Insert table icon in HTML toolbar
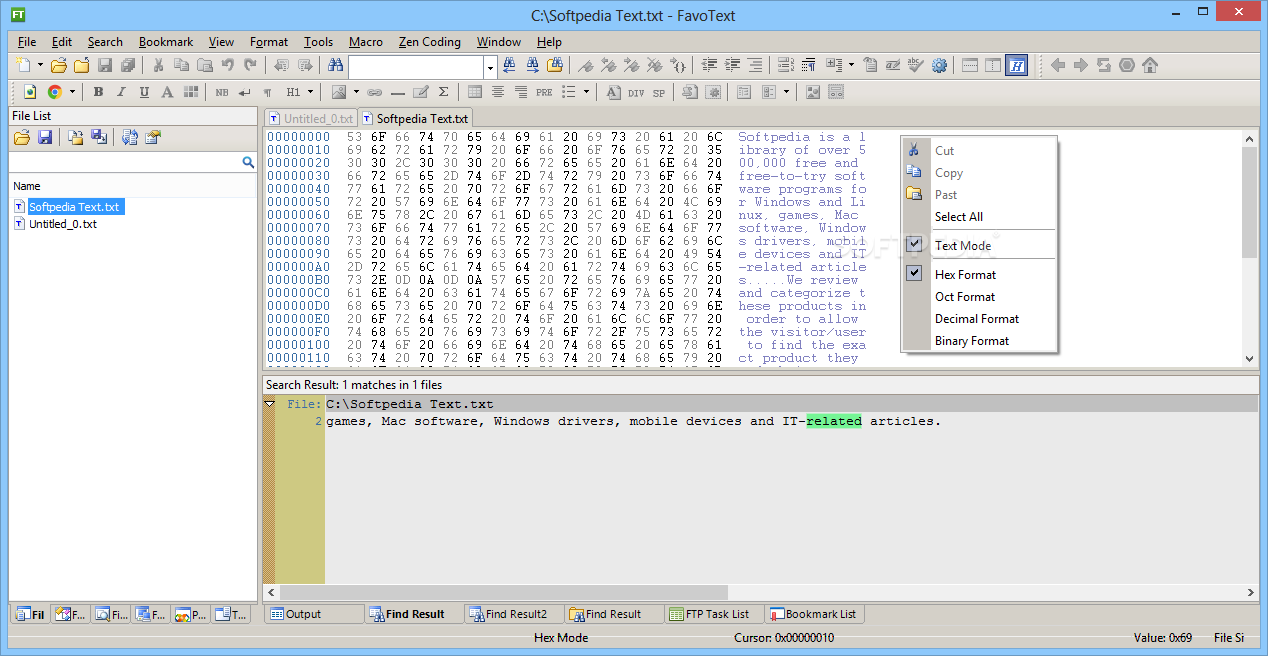The image size is (1268, 656). tap(475, 92)
